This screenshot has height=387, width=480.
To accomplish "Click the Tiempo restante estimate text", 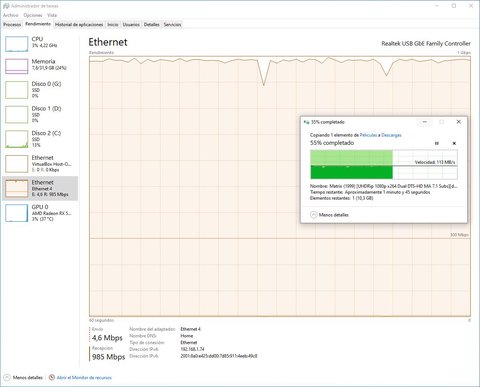I will pyautogui.click(x=370, y=192).
